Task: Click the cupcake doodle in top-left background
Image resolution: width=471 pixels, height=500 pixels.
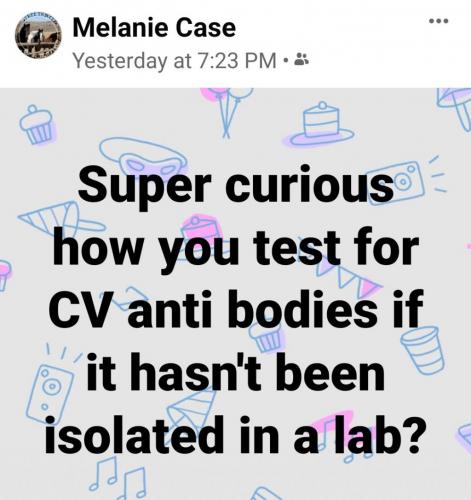Action: click(x=37, y=125)
